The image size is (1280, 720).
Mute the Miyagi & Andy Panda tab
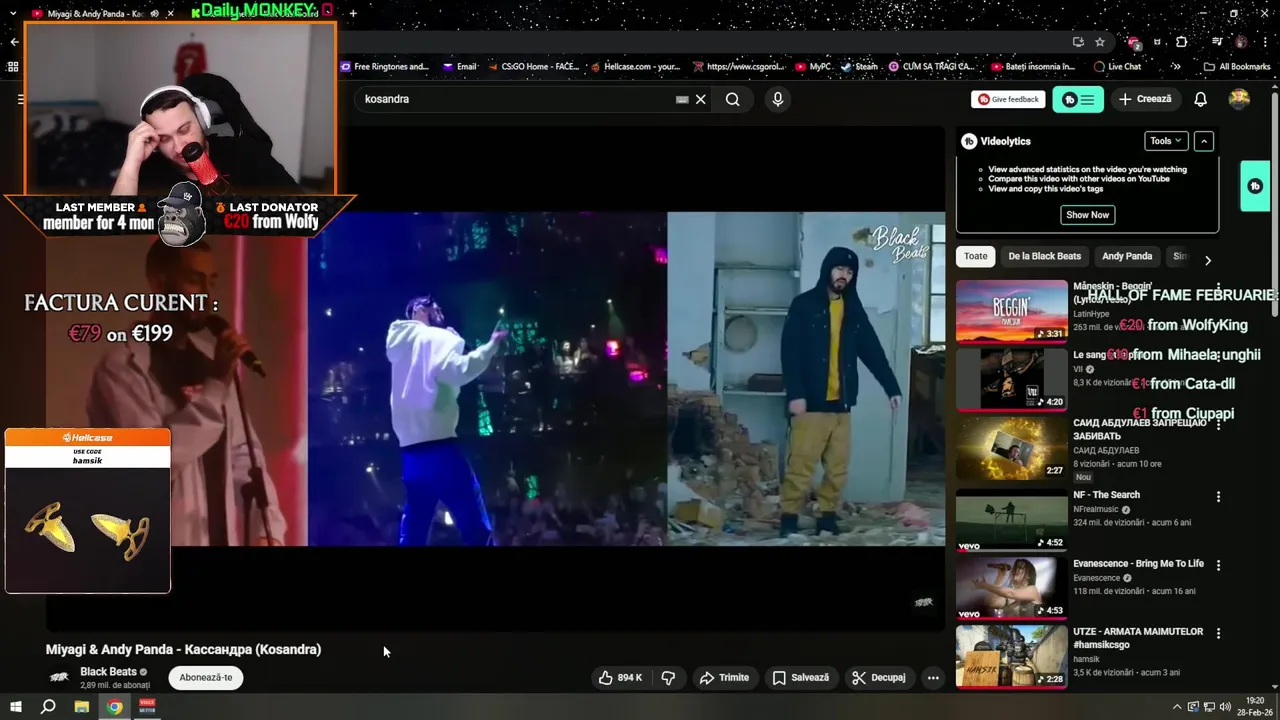[153, 14]
